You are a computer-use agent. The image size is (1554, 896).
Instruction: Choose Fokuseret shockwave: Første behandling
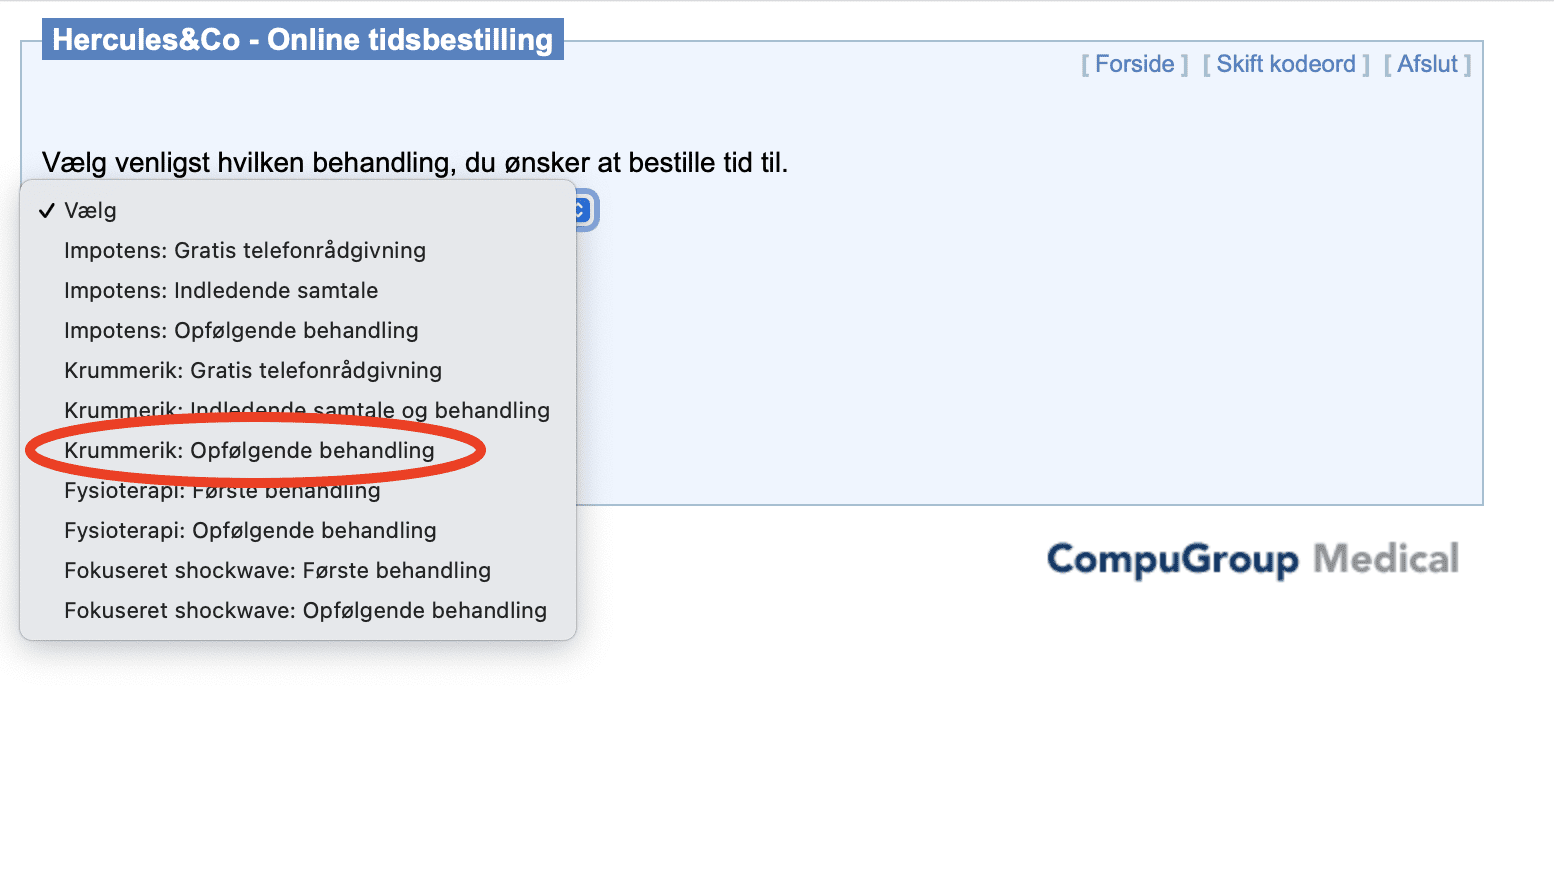[298, 570]
